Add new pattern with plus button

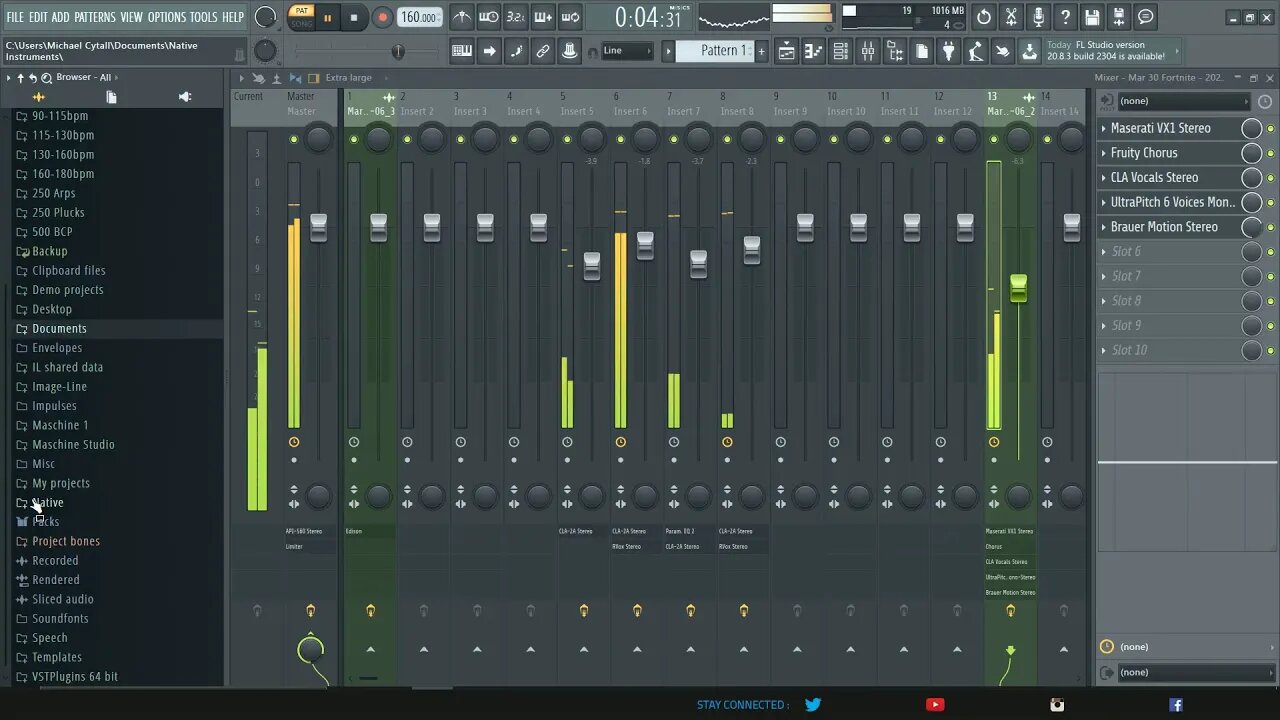tap(761, 51)
